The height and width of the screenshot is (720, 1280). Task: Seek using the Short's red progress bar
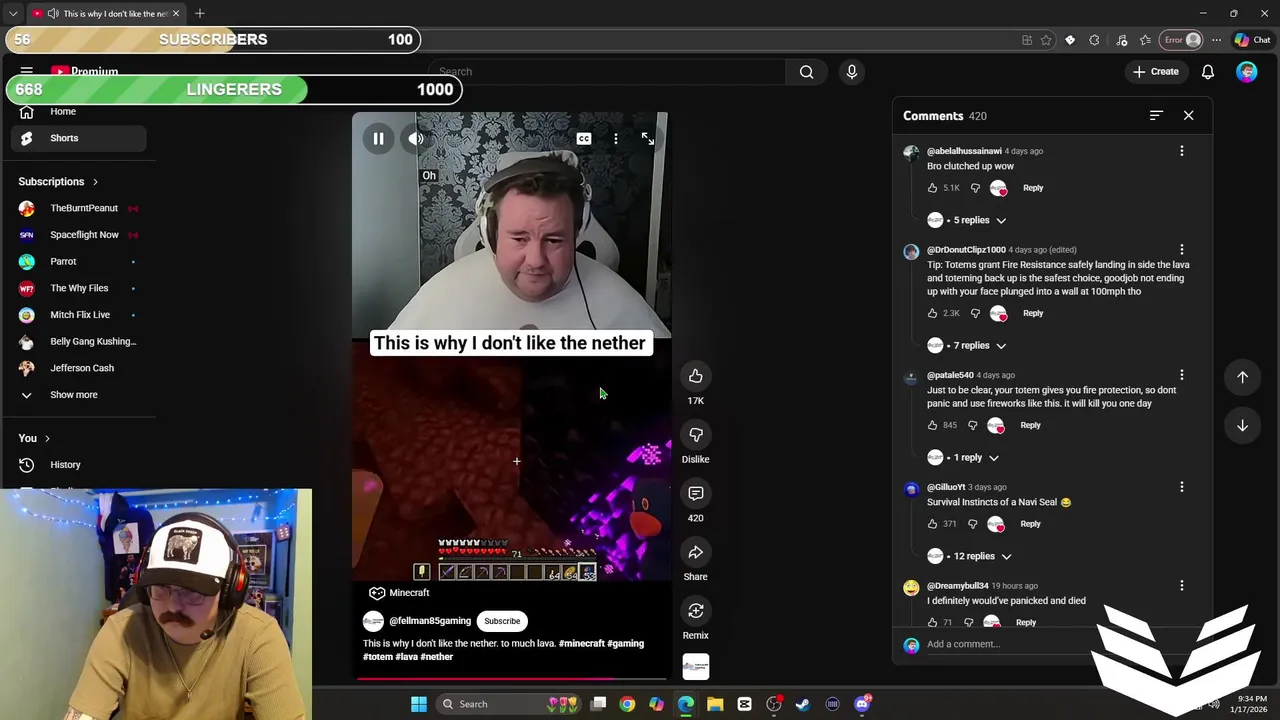click(x=511, y=678)
